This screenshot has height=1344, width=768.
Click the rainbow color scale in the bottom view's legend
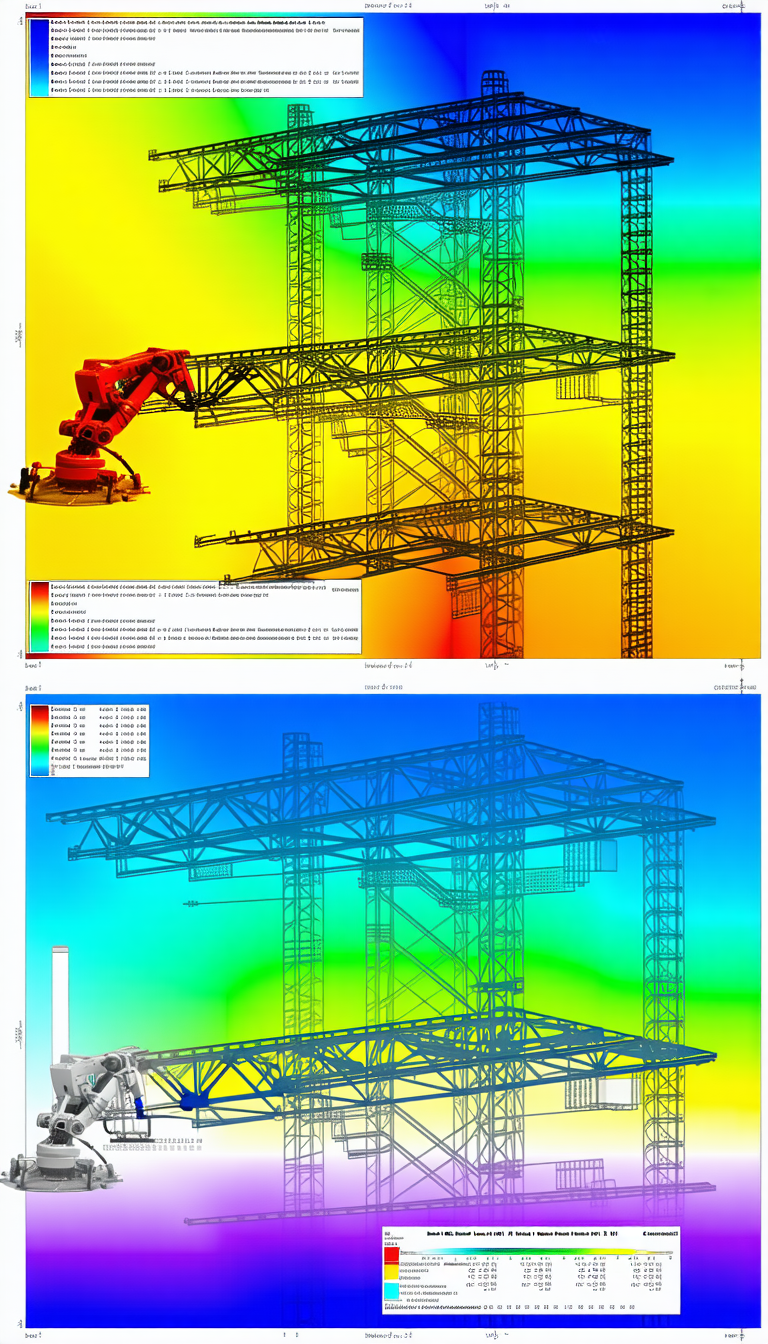pos(39,740)
